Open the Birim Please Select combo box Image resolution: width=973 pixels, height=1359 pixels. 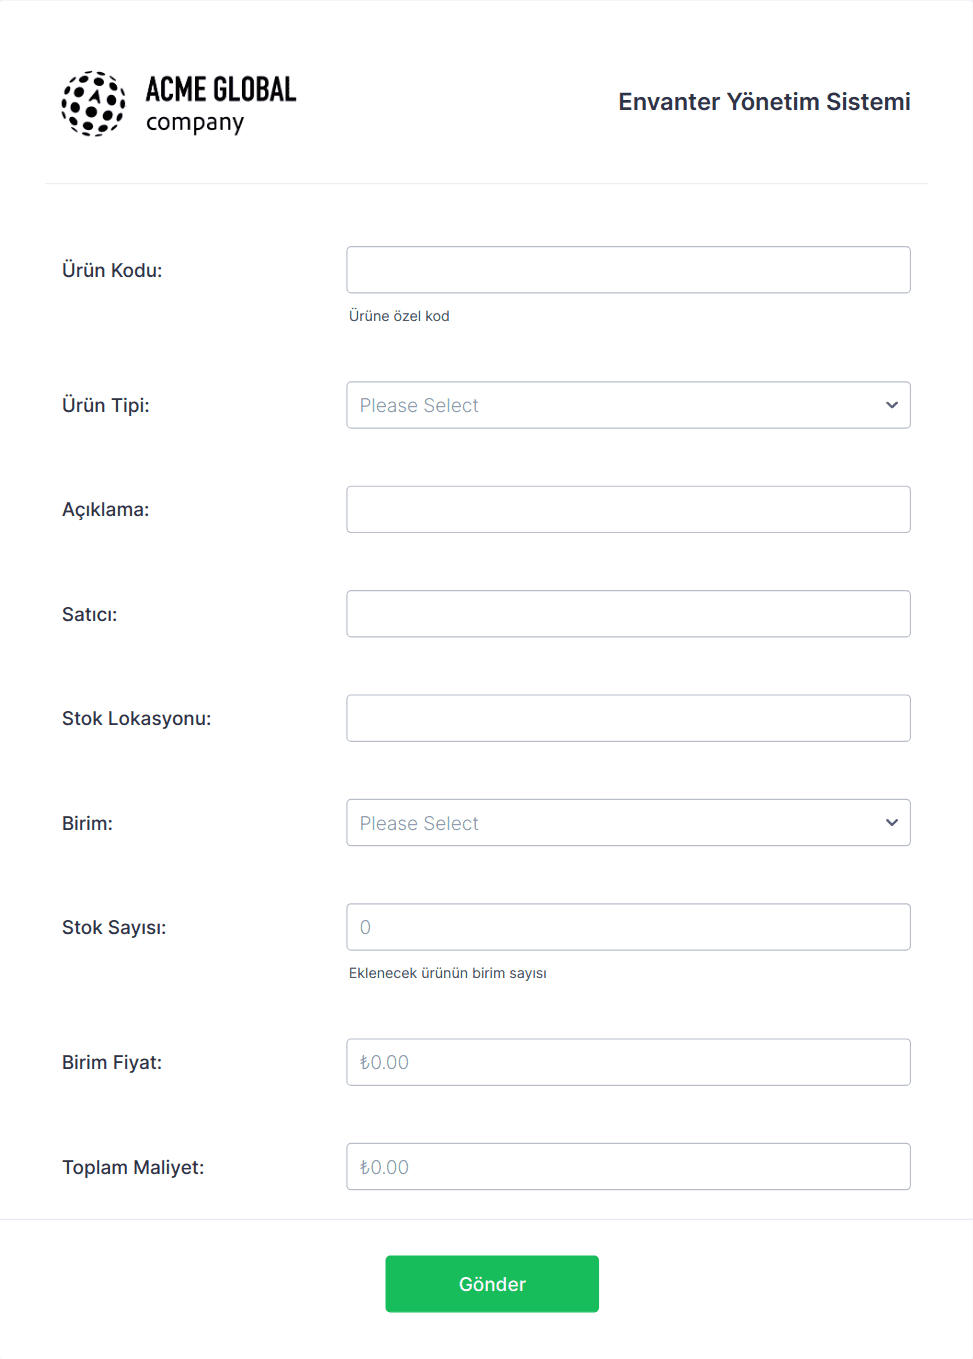click(628, 823)
